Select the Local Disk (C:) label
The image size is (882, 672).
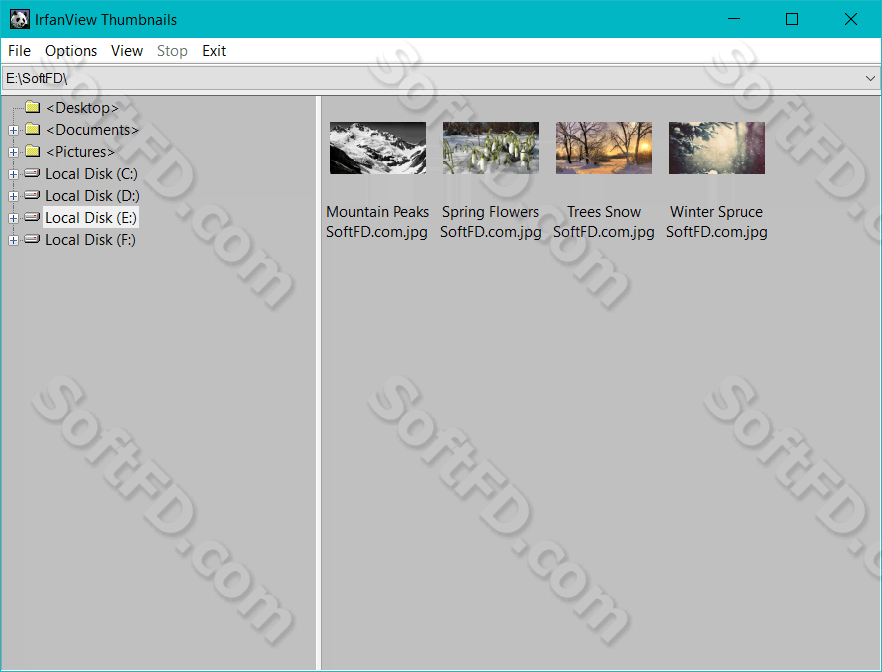click(x=91, y=174)
